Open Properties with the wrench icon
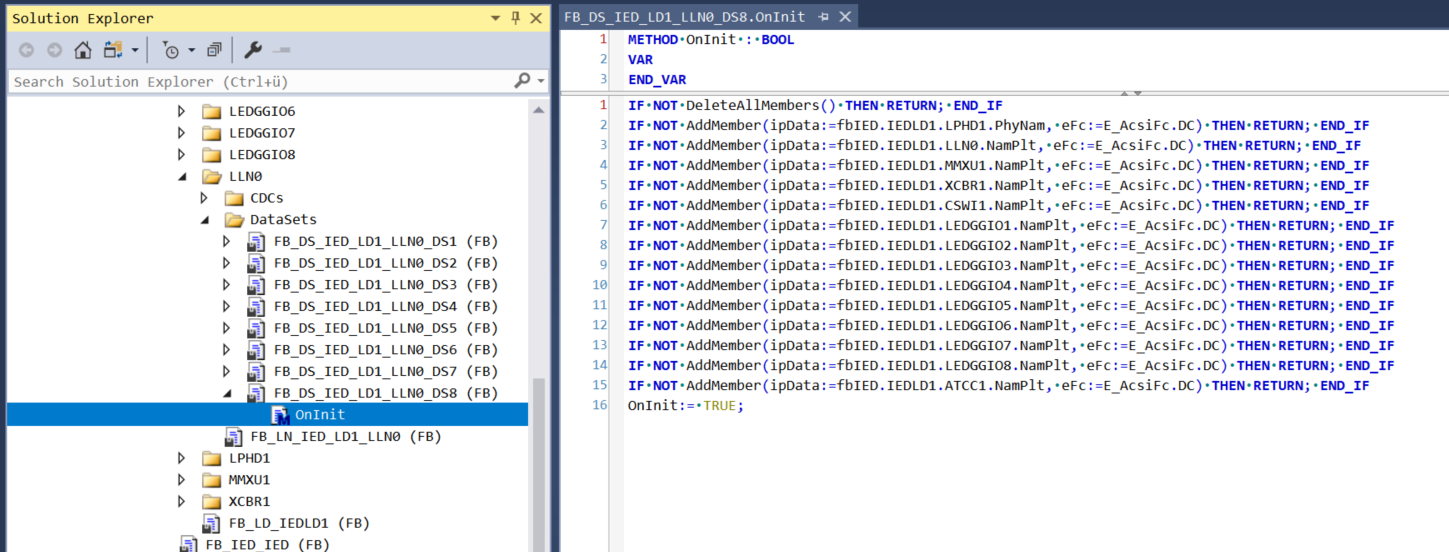Viewport: 1449px width, 552px height. pos(253,50)
